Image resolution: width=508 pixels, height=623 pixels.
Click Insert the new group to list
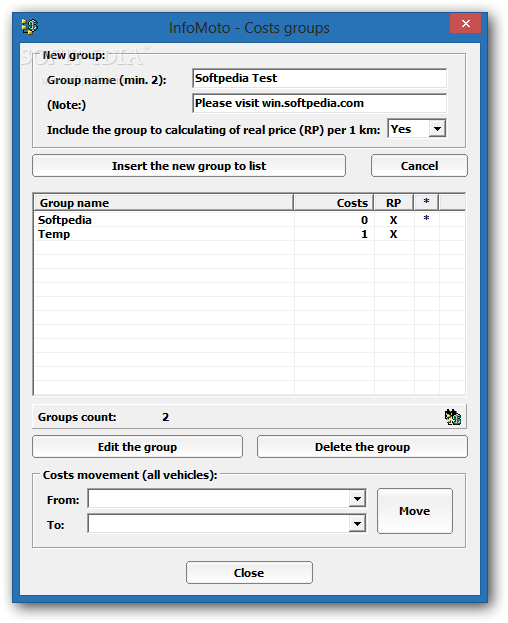click(x=189, y=166)
